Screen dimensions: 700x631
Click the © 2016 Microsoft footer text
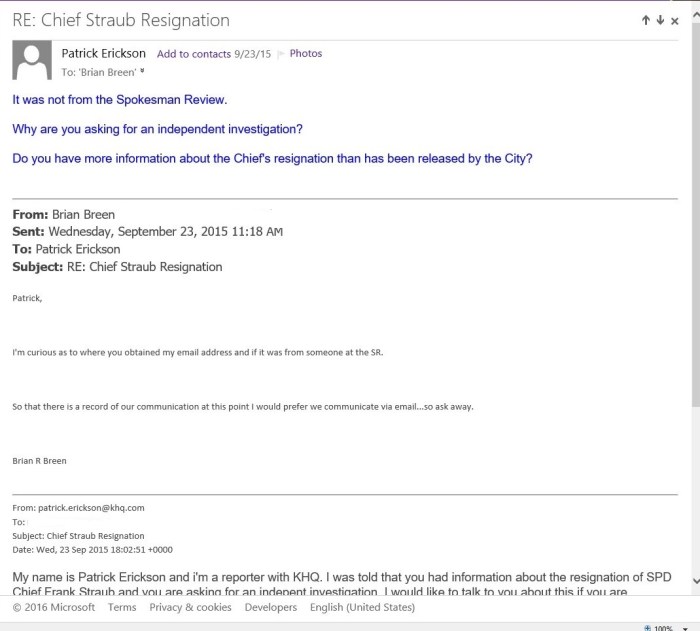[x=53, y=607]
